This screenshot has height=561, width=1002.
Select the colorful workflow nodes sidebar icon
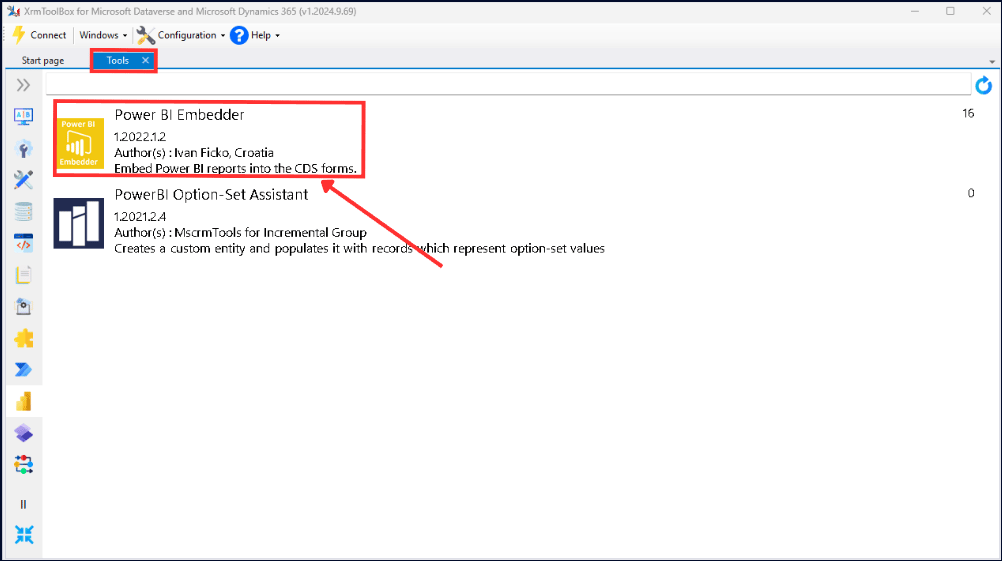[24, 465]
